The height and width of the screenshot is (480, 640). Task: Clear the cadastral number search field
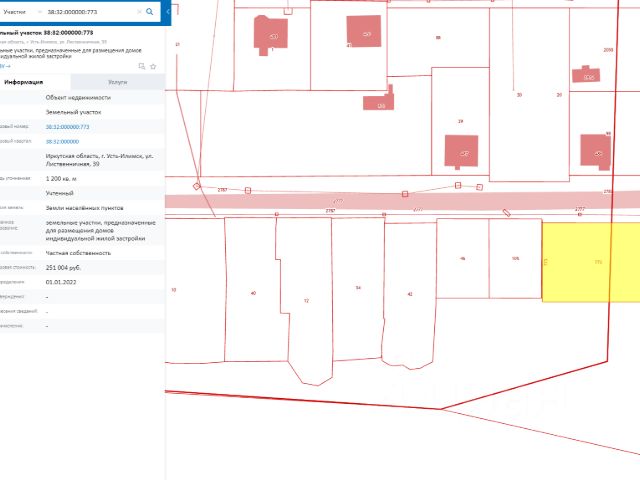(x=139, y=12)
